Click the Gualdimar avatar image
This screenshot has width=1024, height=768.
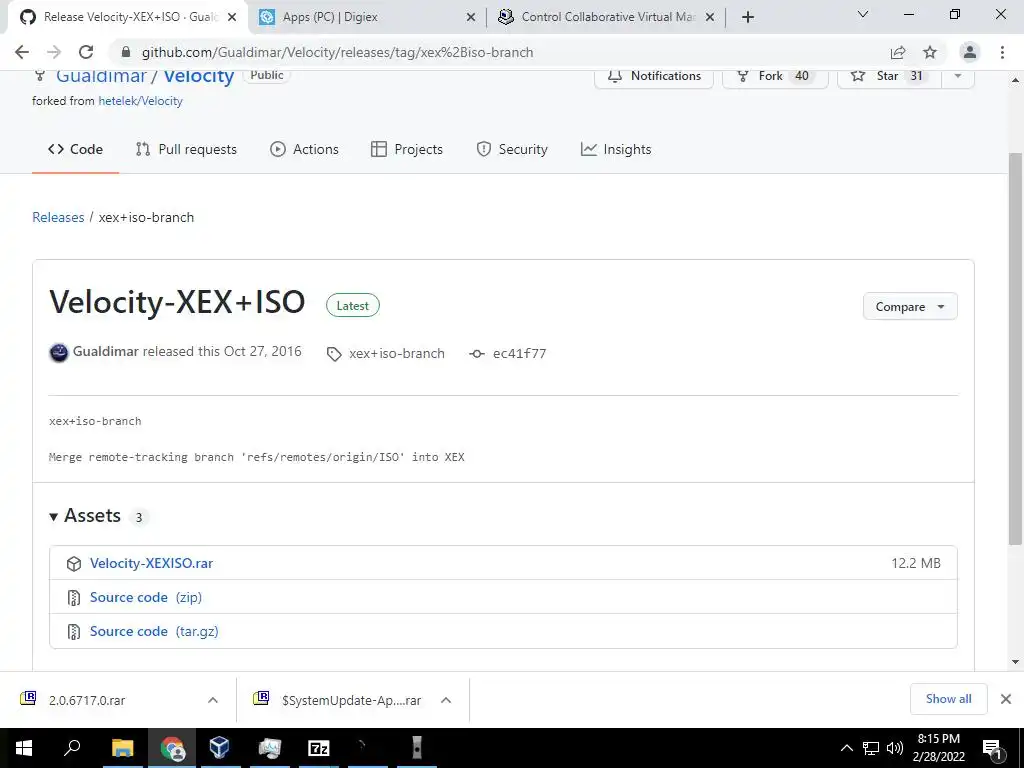point(59,353)
